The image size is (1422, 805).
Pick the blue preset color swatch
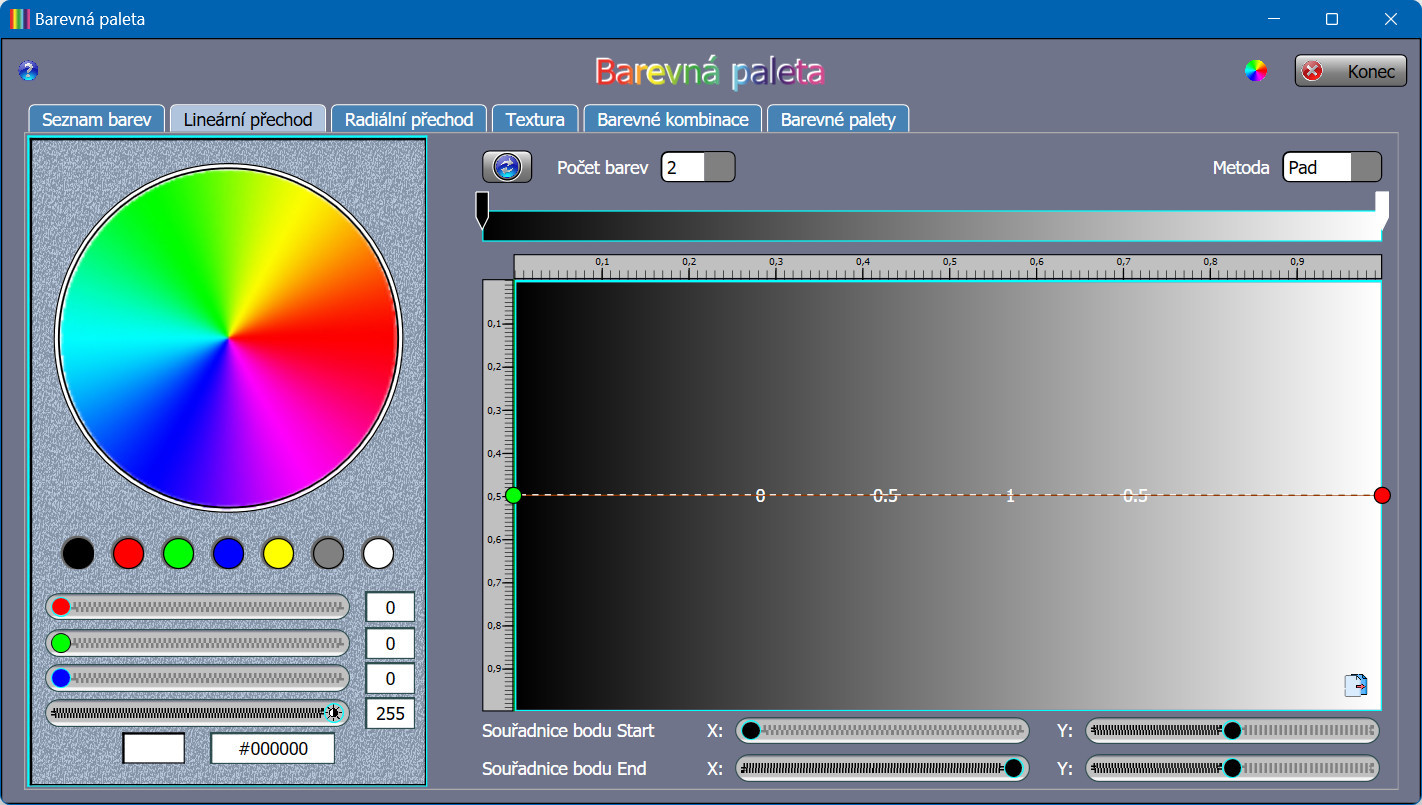(x=228, y=553)
